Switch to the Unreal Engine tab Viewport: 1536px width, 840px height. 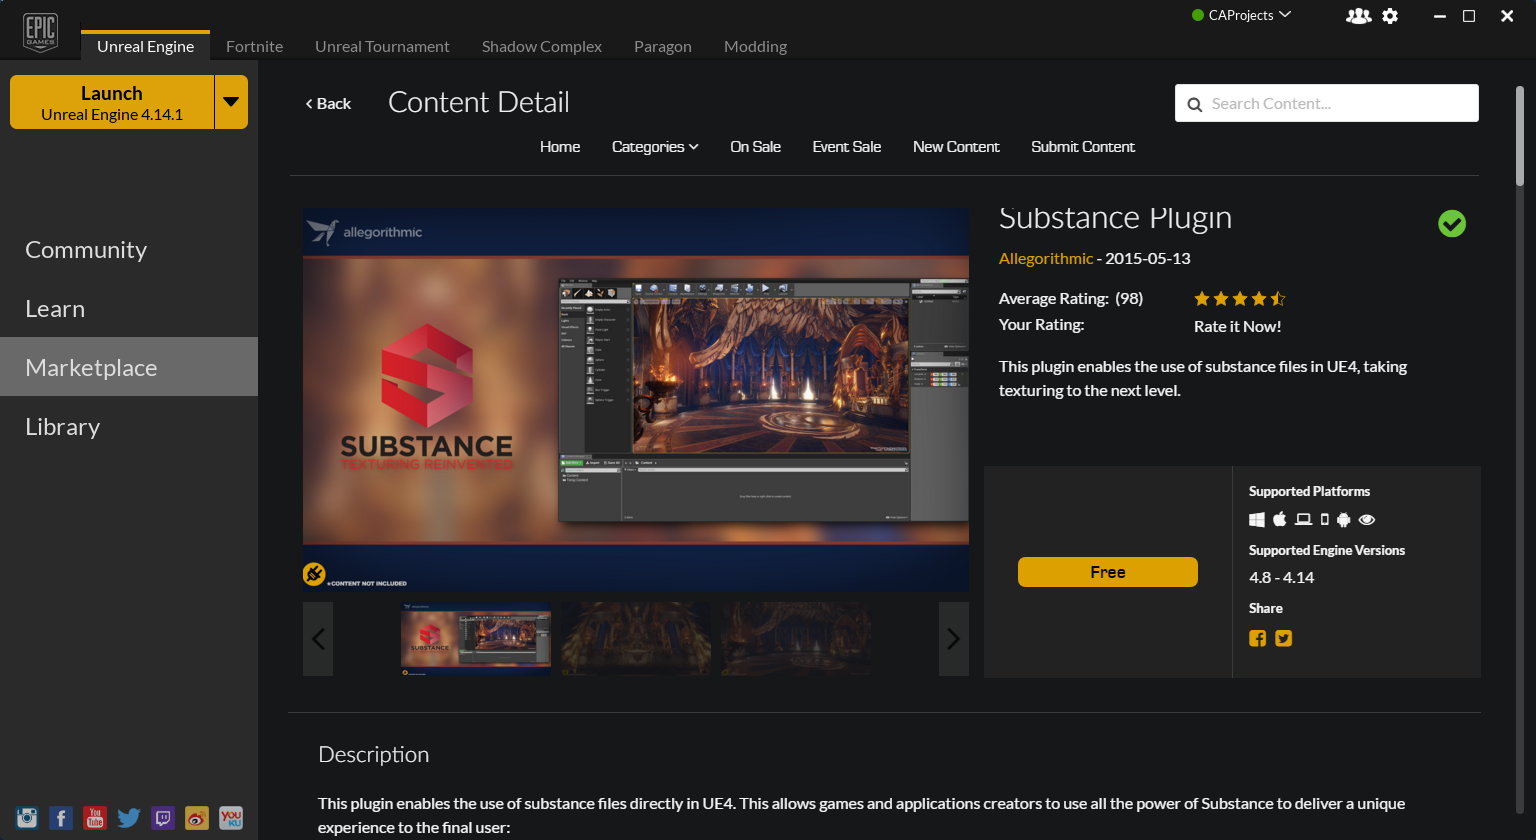click(146, 46)
